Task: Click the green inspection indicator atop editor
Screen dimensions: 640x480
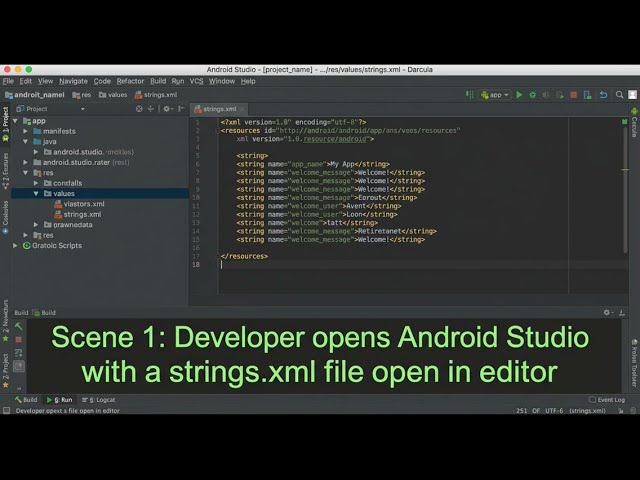Action: coord(624,122)
